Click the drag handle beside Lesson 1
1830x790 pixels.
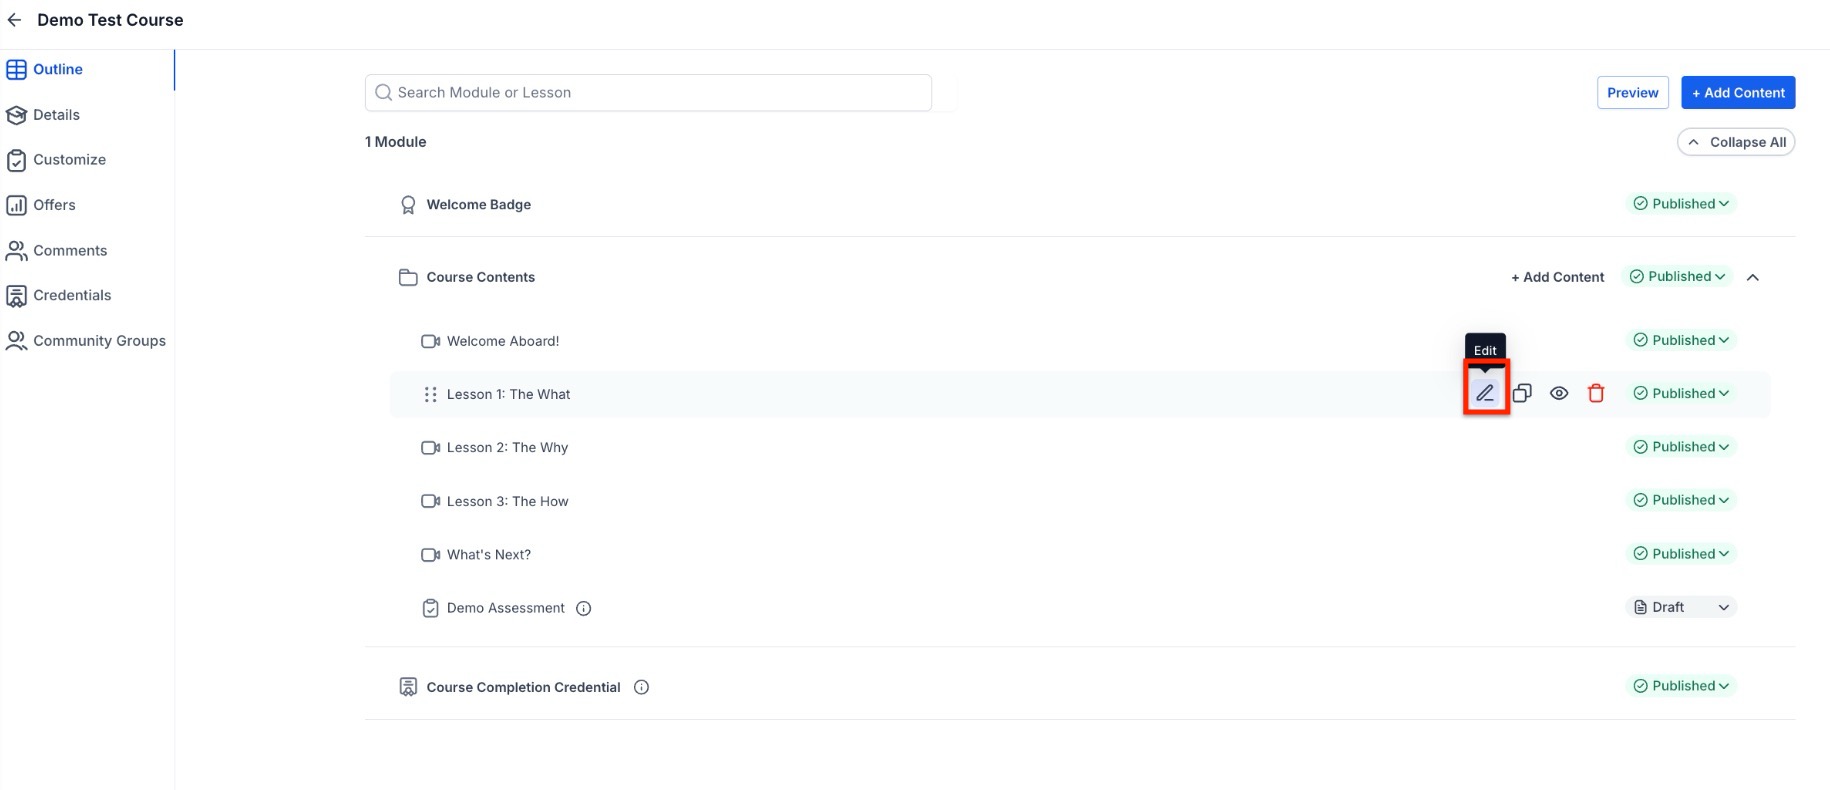click(430, 395)
